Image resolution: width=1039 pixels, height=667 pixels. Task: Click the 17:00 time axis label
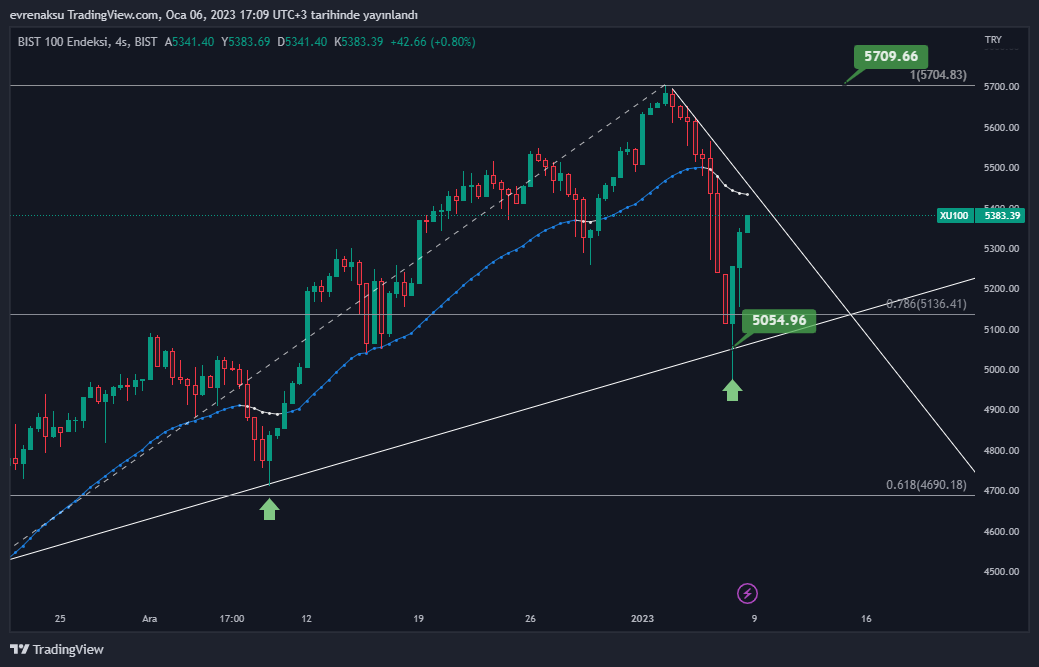(232, 619)
